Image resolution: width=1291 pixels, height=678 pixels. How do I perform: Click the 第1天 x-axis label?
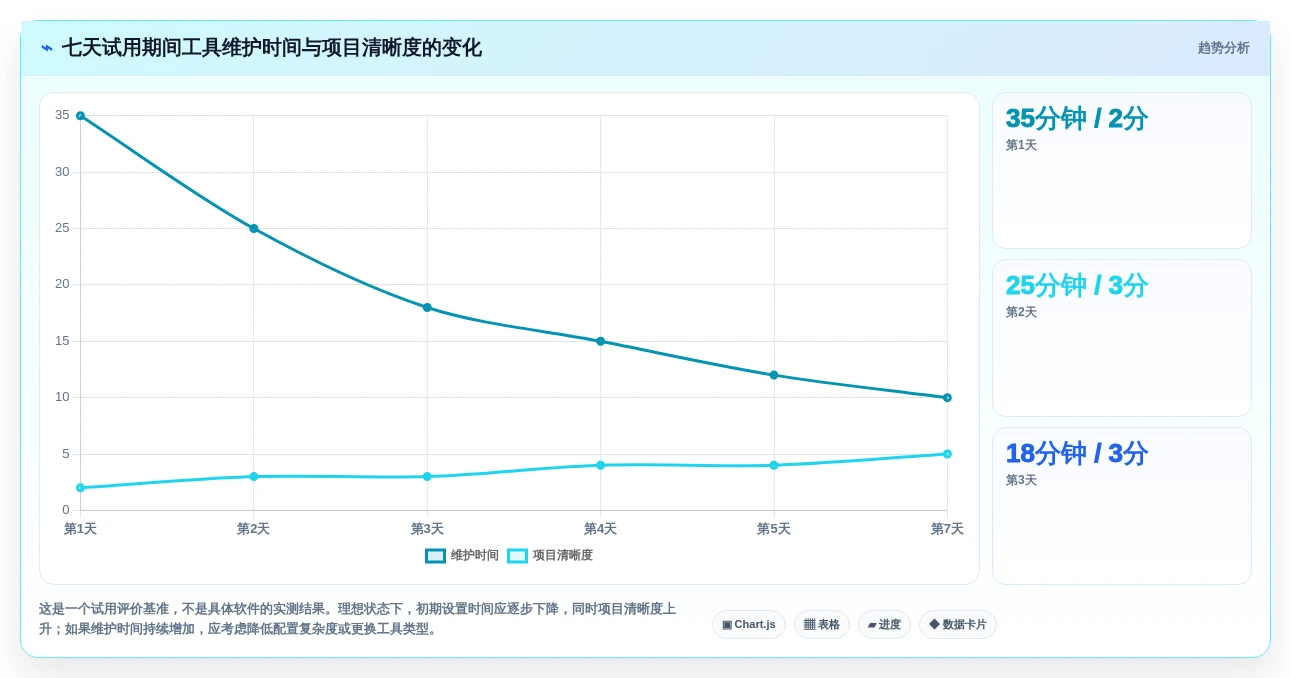point(80,529)
